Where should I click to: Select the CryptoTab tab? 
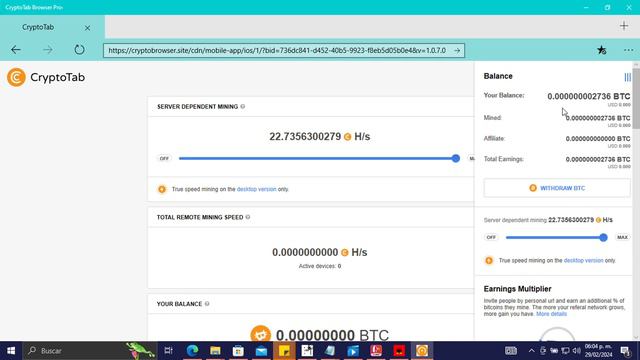tap(52, 27)
